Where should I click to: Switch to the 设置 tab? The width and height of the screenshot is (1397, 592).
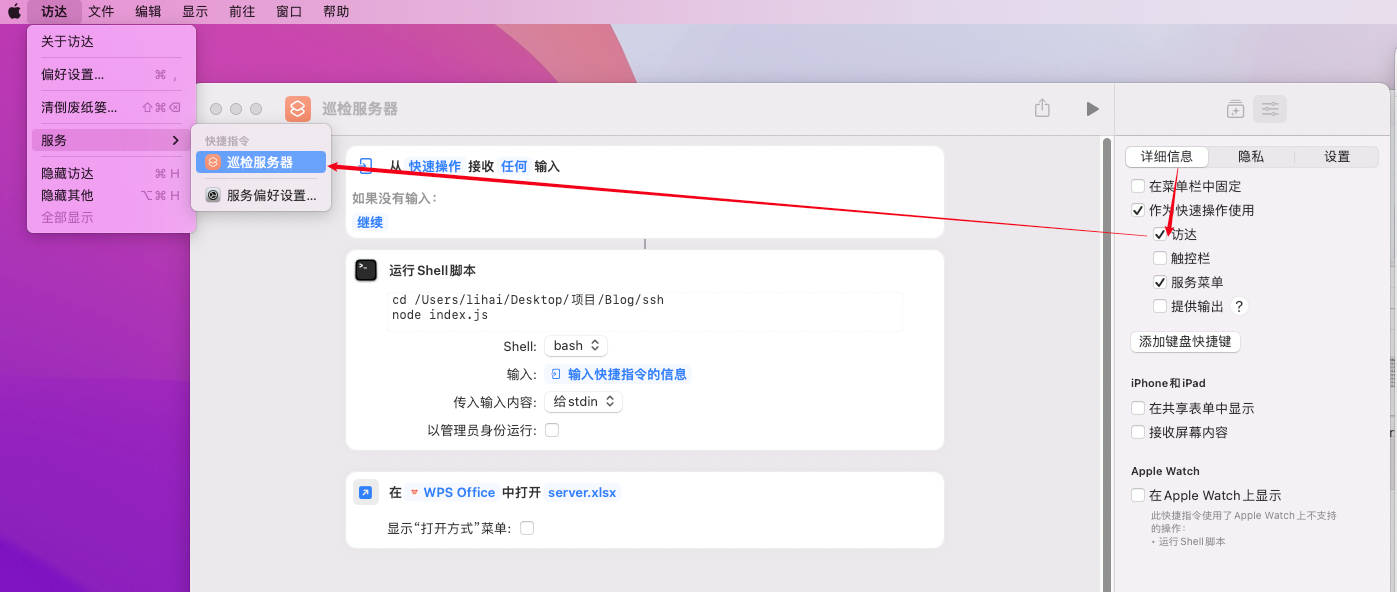1336,157
